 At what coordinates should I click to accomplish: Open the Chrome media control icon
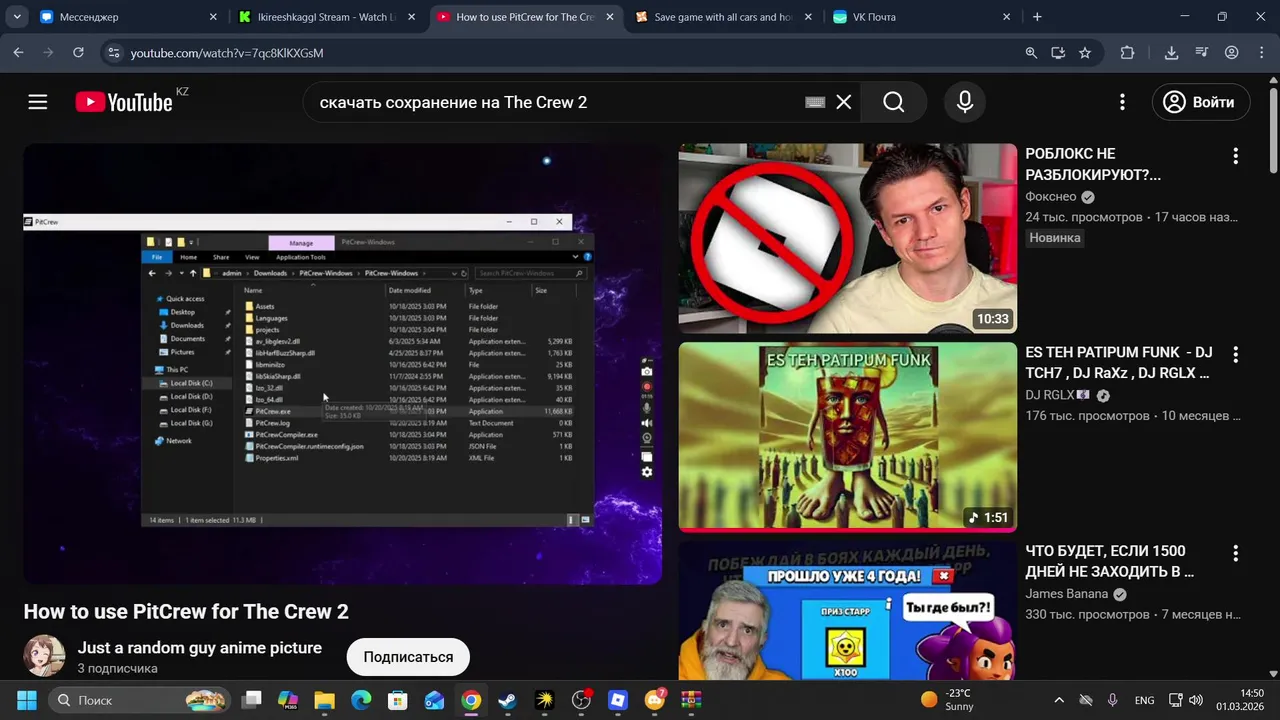pyautogui.click(x=1202, y=53)
